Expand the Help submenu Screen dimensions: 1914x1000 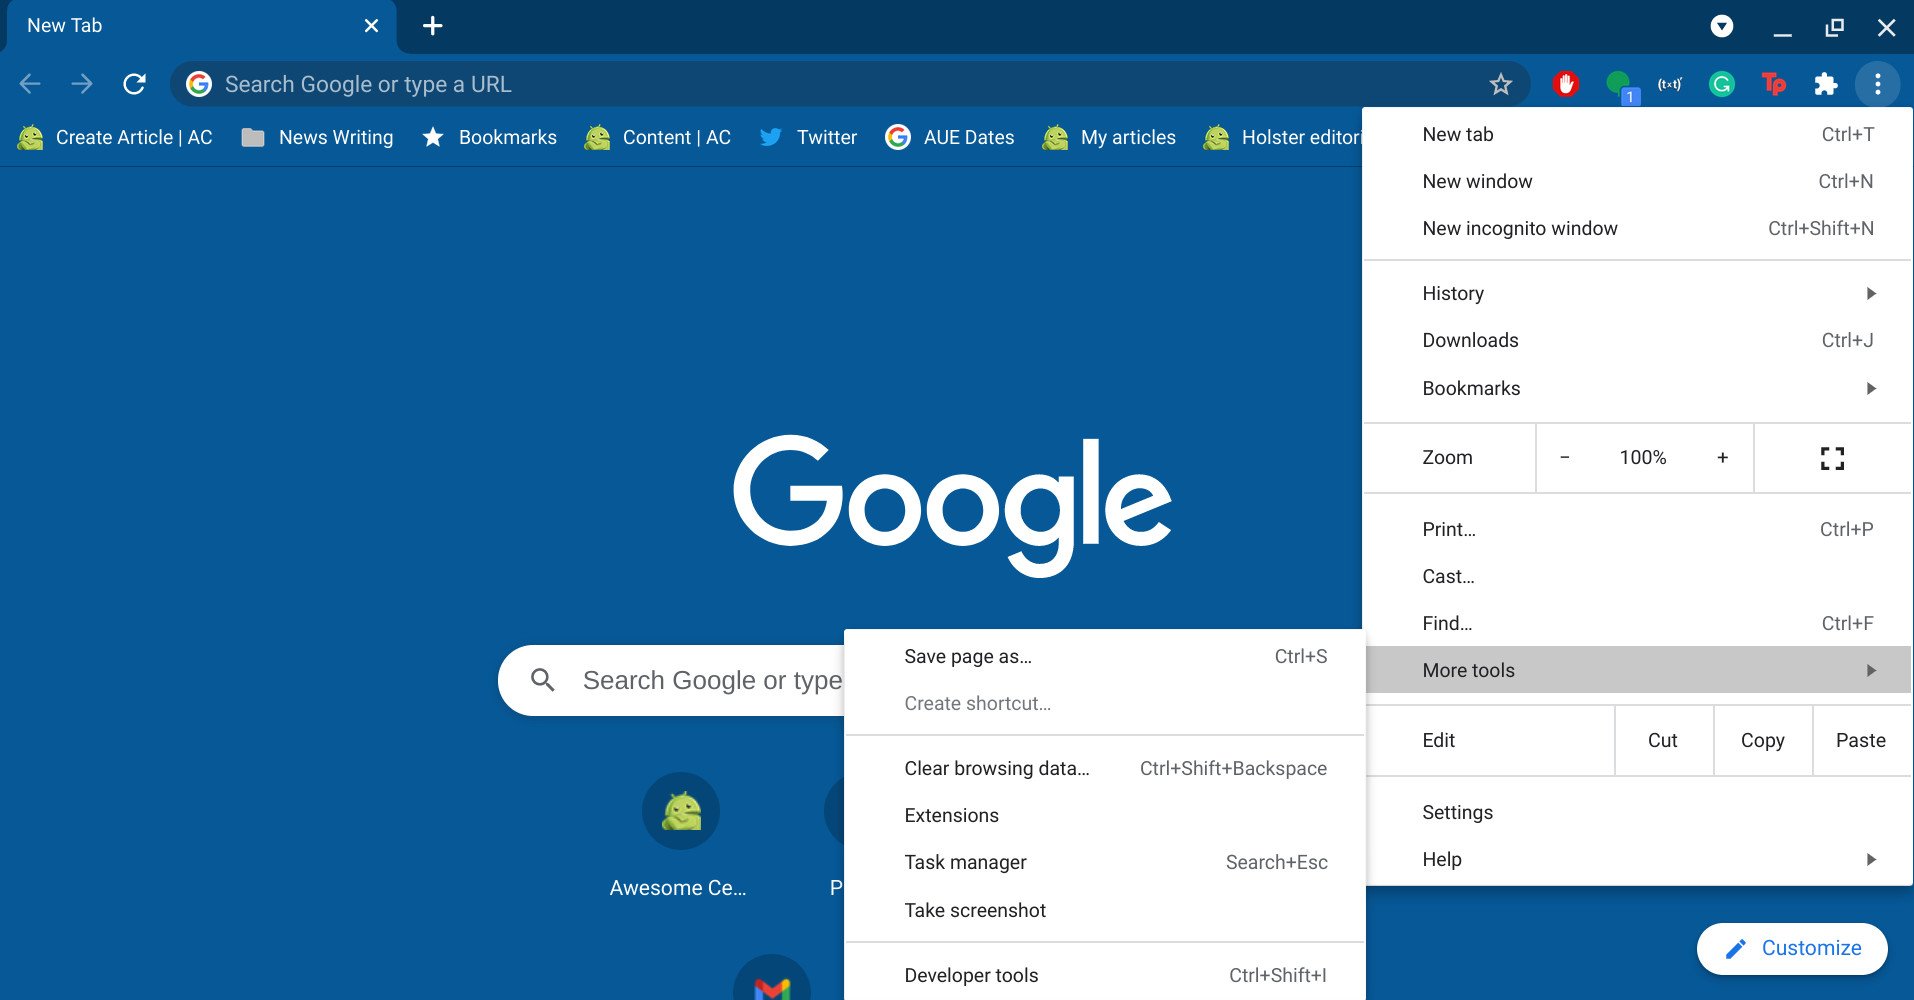1637,859
